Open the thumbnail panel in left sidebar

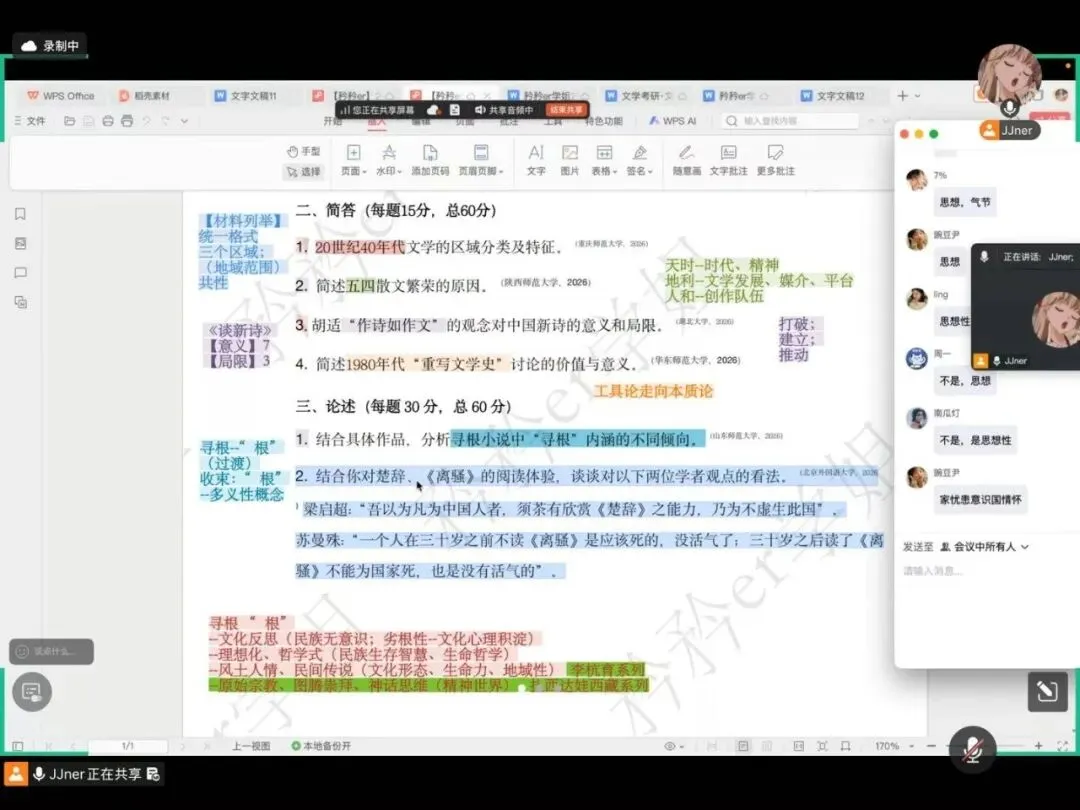21,243
